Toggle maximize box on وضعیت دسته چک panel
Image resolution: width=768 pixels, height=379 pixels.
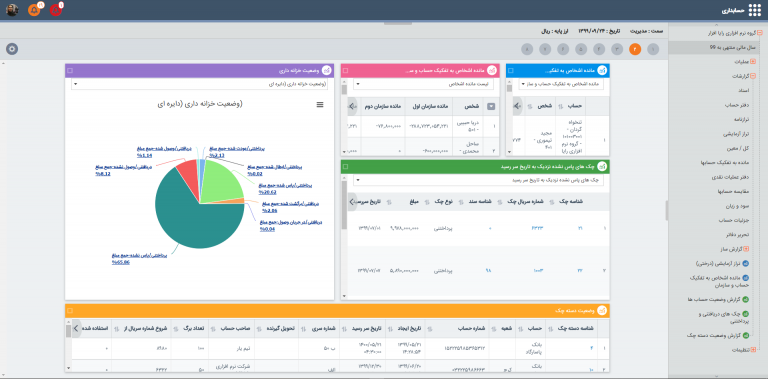[x=70, y=311]
